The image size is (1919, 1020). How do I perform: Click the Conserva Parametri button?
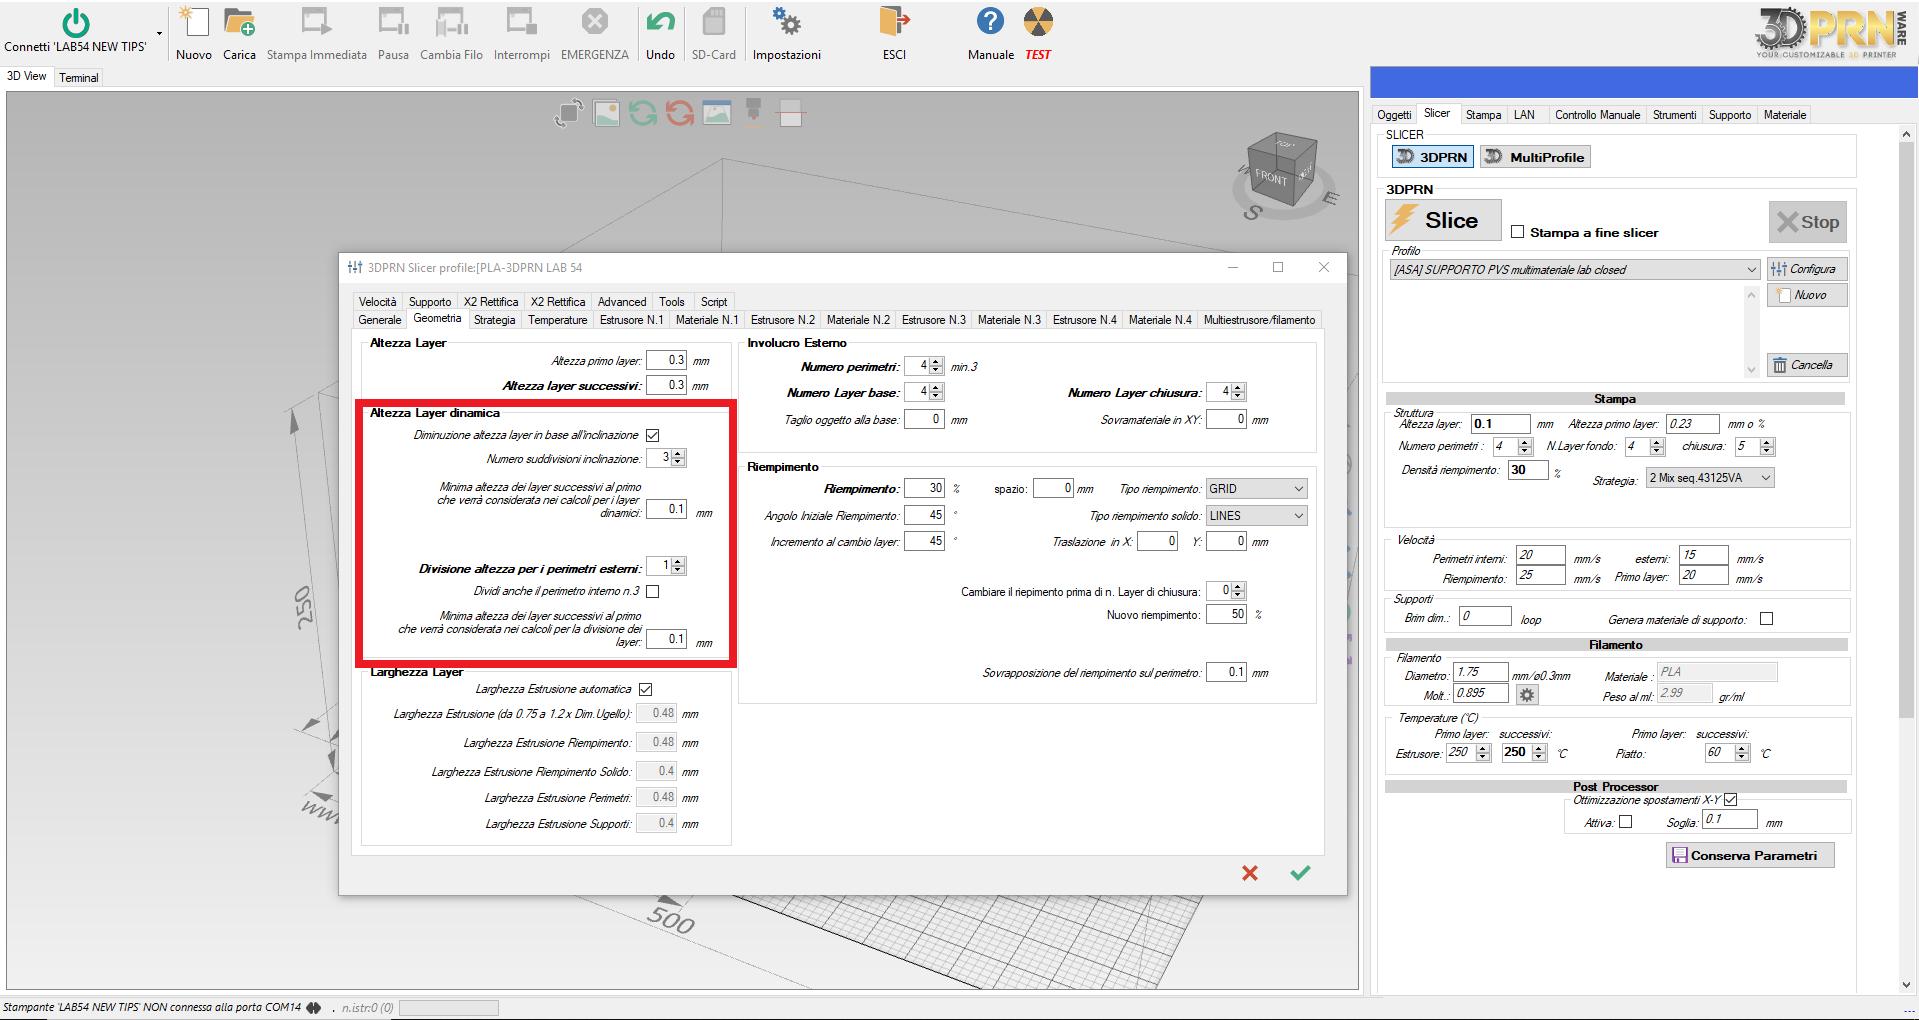click(1750, 855)
